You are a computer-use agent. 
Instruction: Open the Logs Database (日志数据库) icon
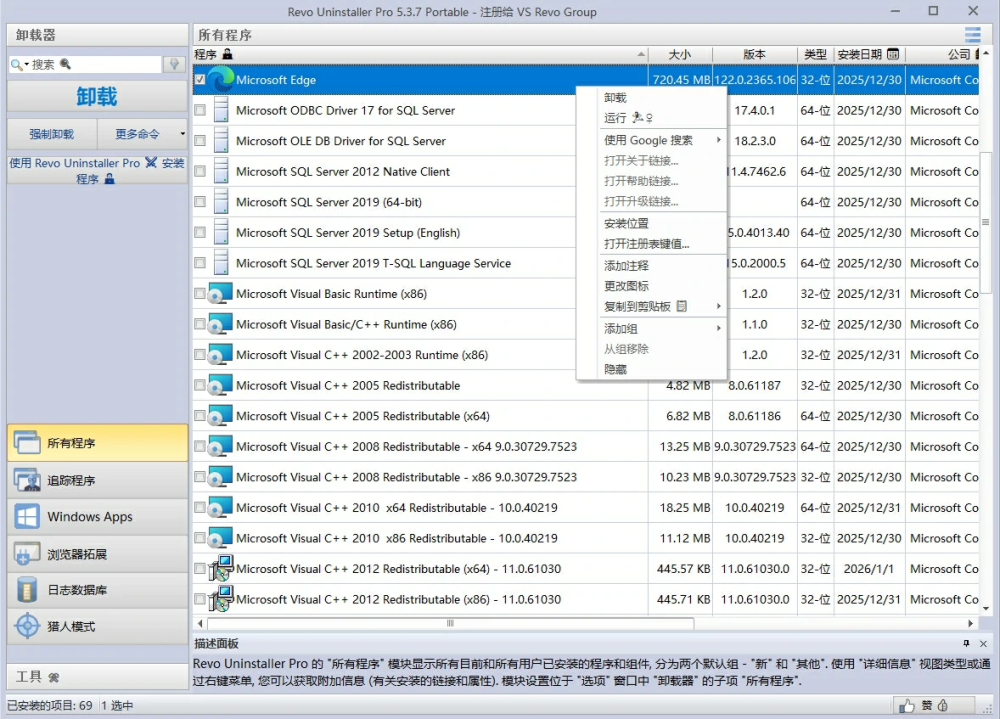click(27, 590)
